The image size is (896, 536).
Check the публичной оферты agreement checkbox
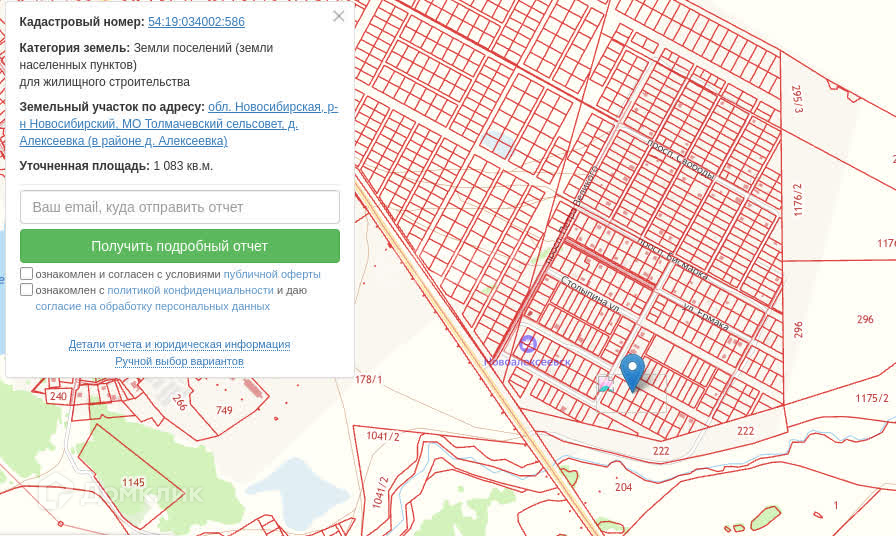click(27, 274)
